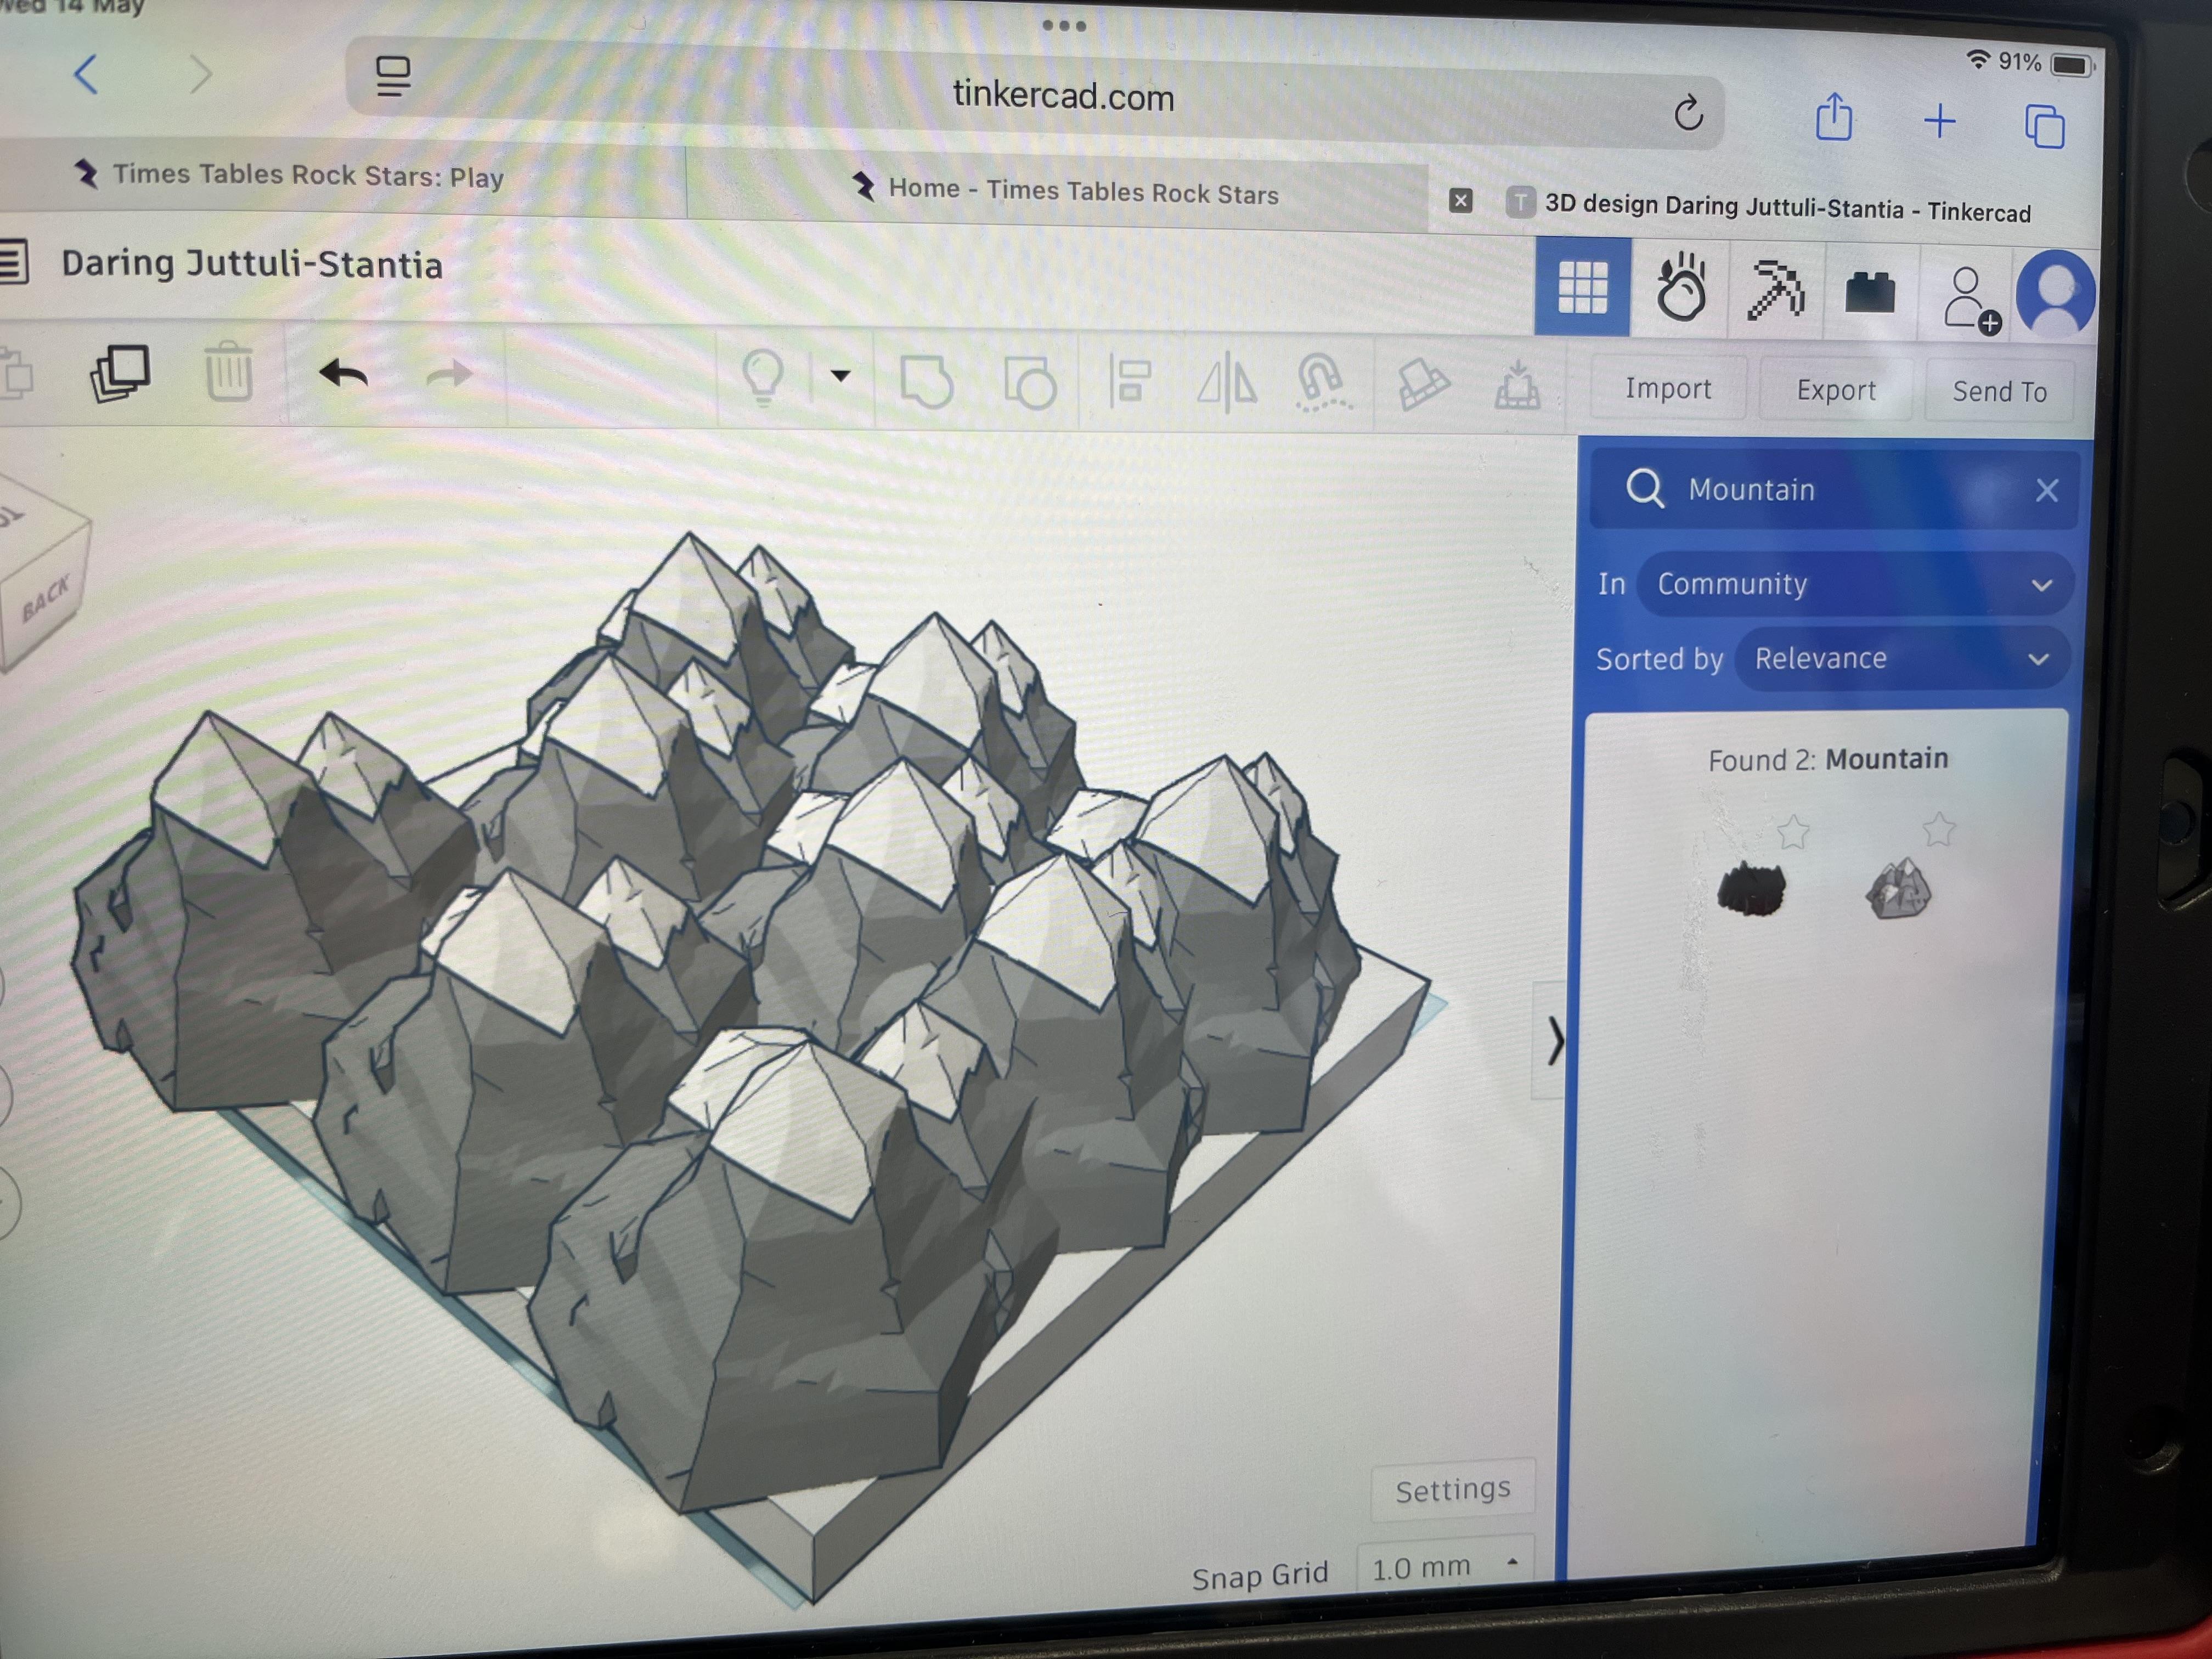The height and width of the screenshot is (1659, 2212).
Task: Open the Sorted by Relevance dropdown
Action: (1901, 659)
